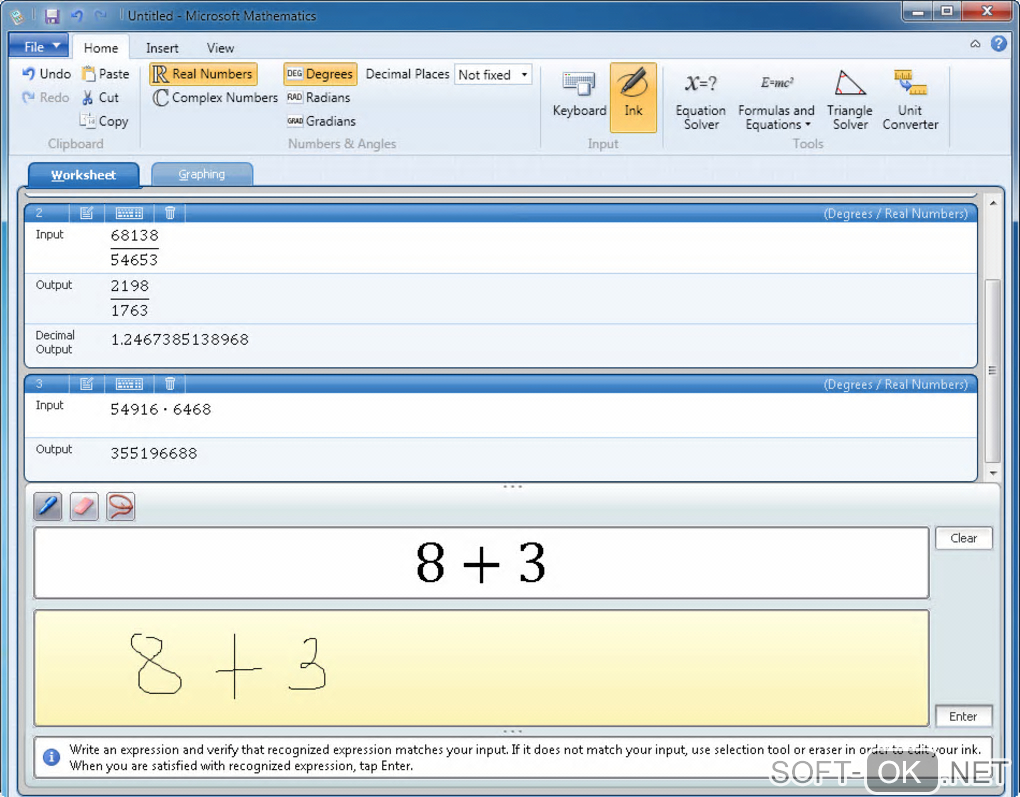
Task: Click worksheet scrollbar up arrow
Action: [x=993, y=204]
